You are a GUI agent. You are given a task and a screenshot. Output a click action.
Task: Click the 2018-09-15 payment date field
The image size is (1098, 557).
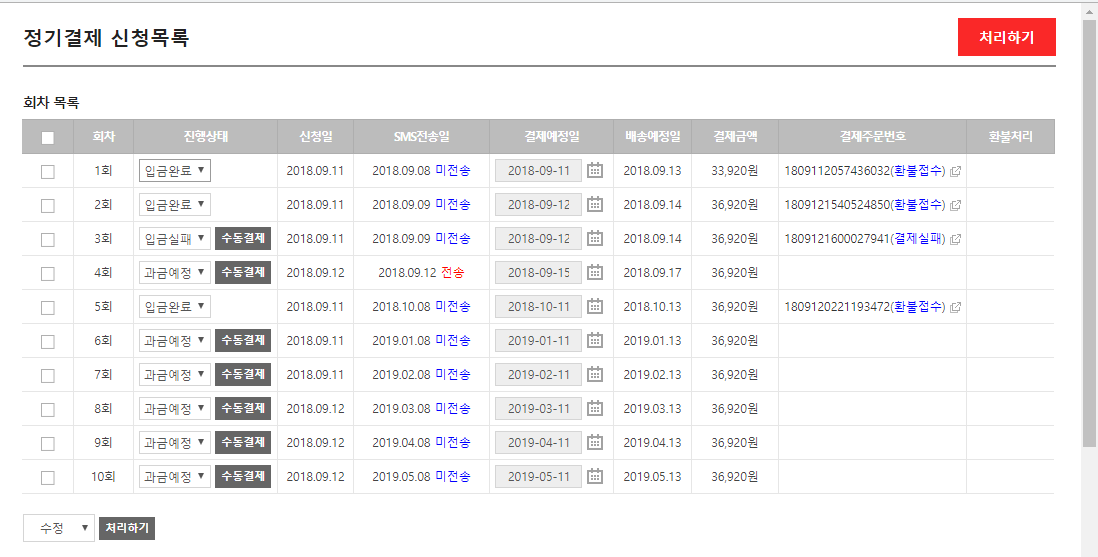pyautogui.click(x=538, y=273)
